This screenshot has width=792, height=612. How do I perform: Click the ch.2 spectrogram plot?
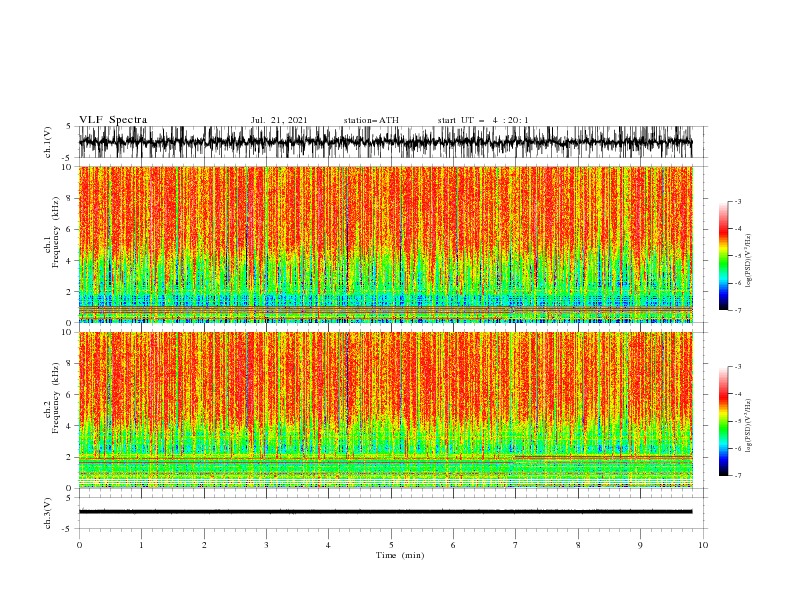(386, 410)
